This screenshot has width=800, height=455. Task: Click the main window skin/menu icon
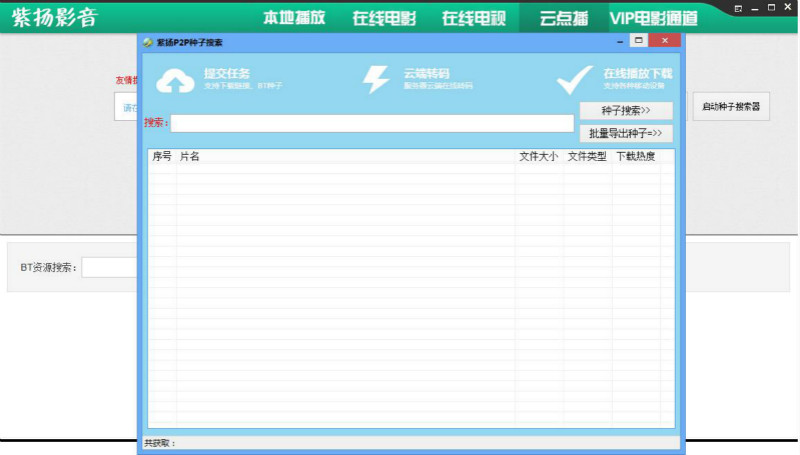[x=738, y=8]
